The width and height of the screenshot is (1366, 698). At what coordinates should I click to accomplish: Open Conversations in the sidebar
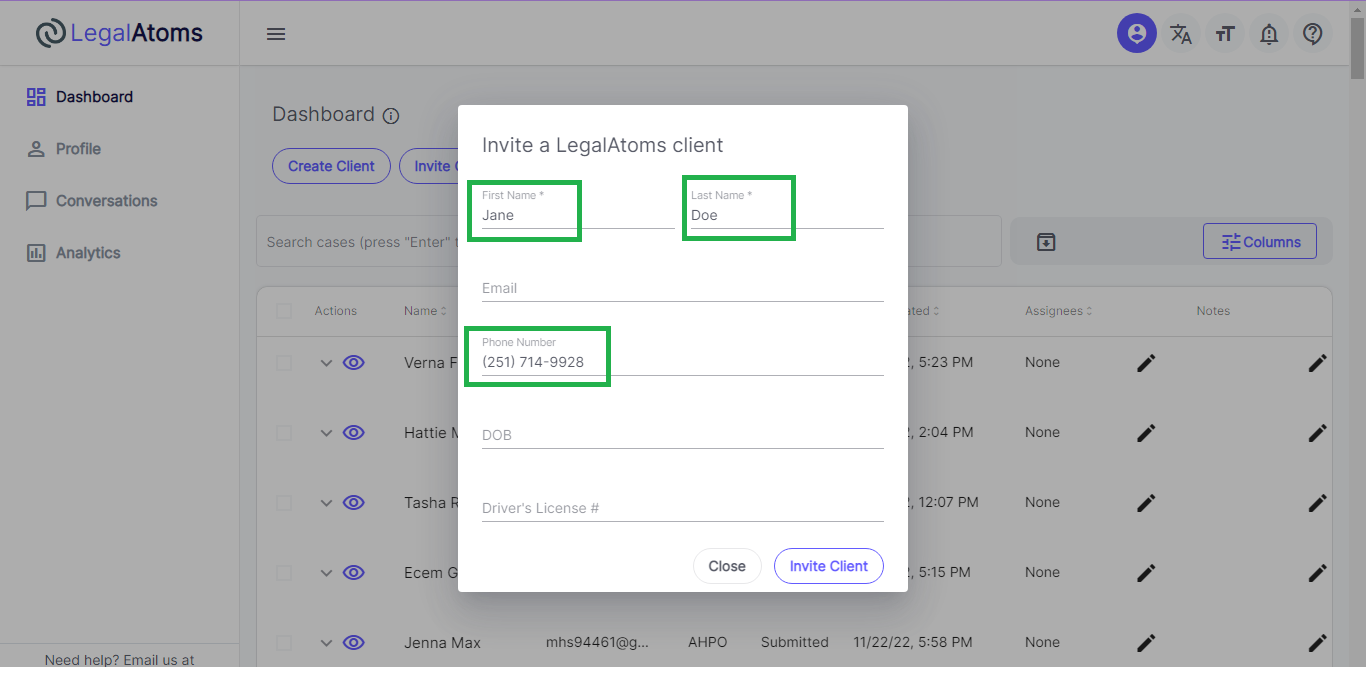pyautogui.click(x=92, y=201)
